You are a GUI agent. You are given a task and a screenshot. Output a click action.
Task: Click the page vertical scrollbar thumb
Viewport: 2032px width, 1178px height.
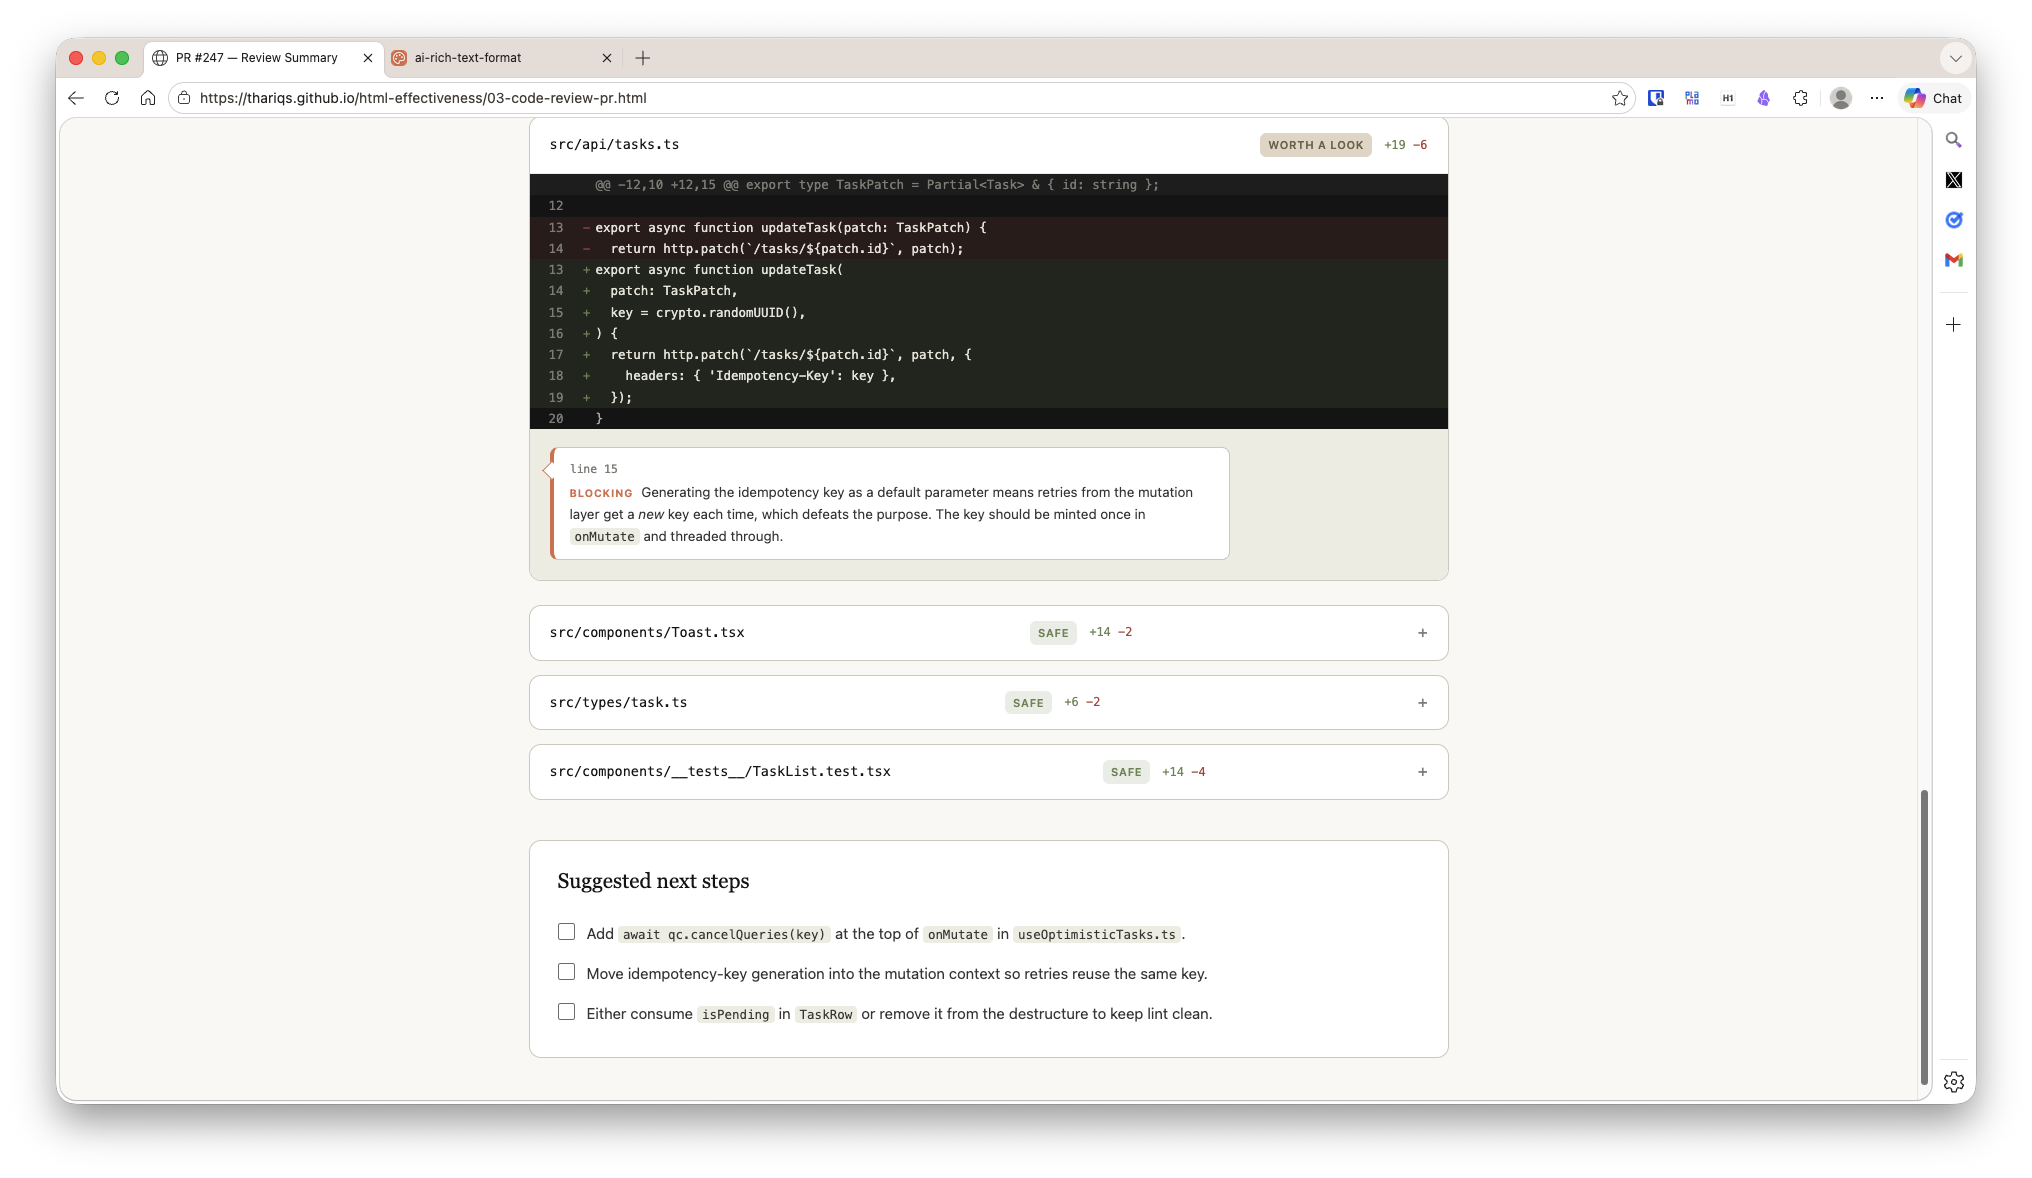coord(1923,937)
